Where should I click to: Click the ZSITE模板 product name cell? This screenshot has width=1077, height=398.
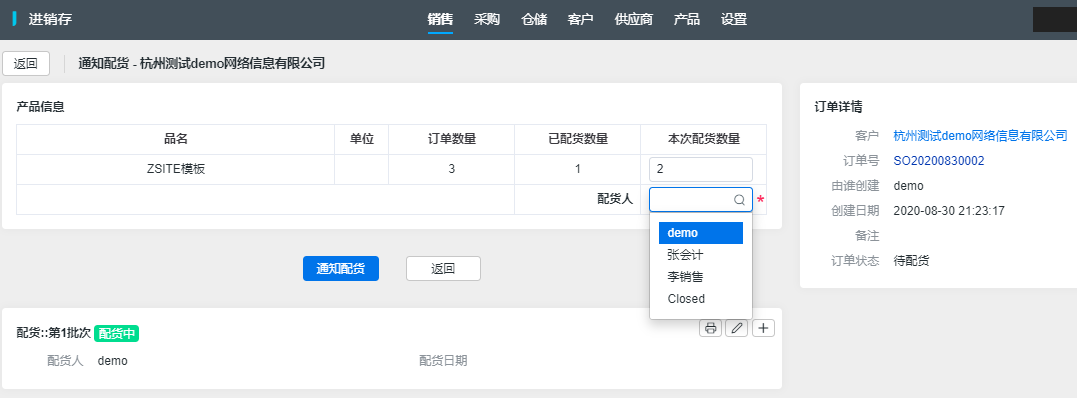(175, 169)
